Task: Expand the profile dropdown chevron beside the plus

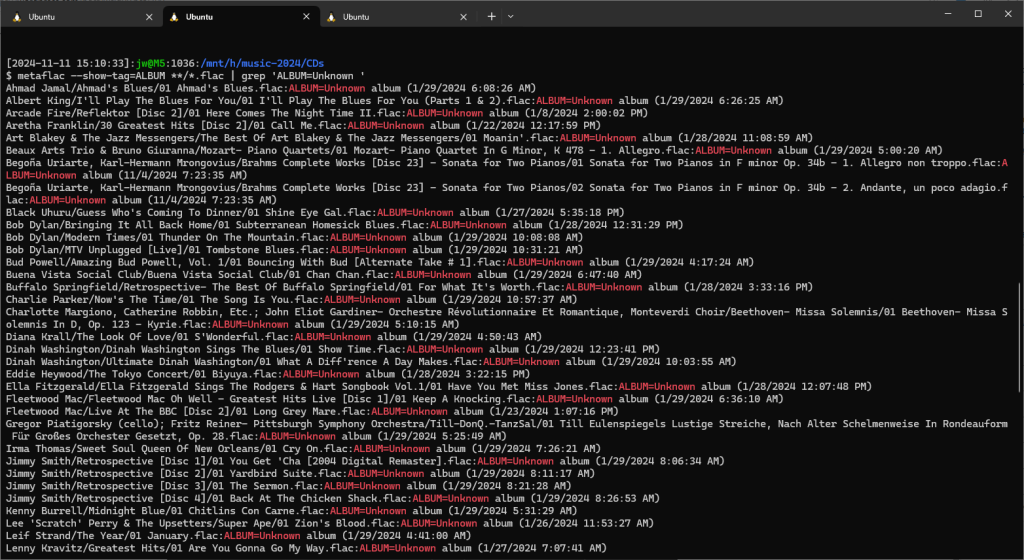Action: tap(511, 17)
